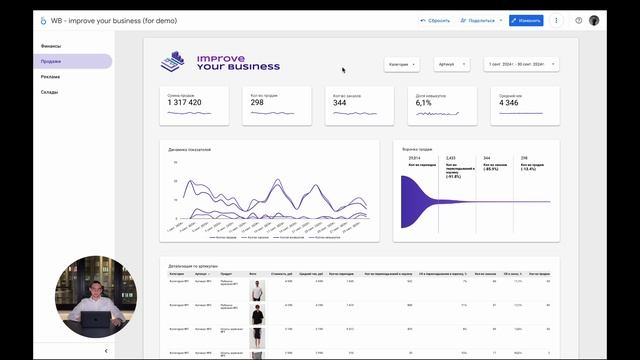Open the help question mark icon
This screenshot has width=640, height=360.
pyautogui.click(x=578, y=20)
